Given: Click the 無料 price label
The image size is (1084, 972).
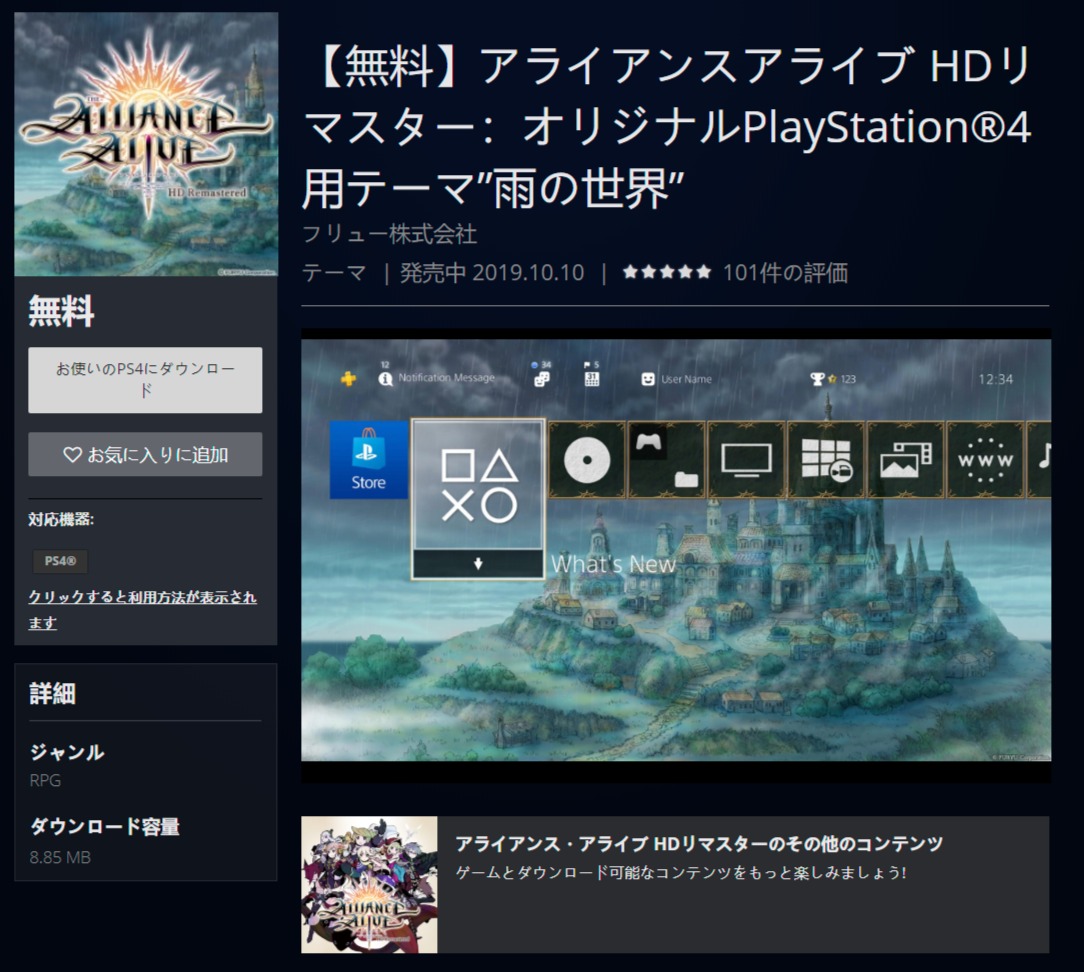Looking at the screenshot, I should coord(61,311).
